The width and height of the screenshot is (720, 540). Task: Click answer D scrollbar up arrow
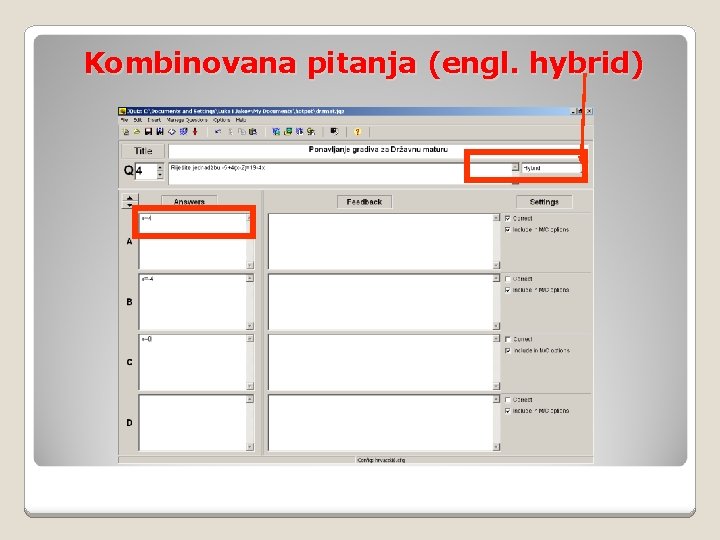pyautogui.click(x=250, y=399)
